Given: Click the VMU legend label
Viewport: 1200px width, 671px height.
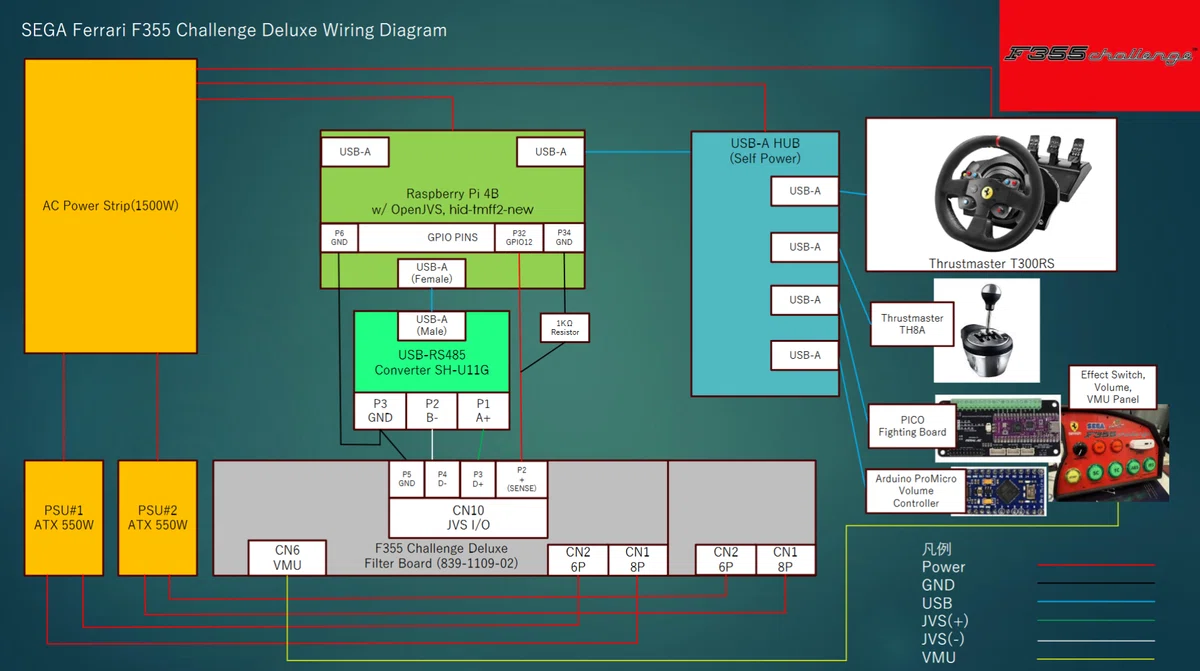Looking at the screenshot, I should tap(939, 657).
